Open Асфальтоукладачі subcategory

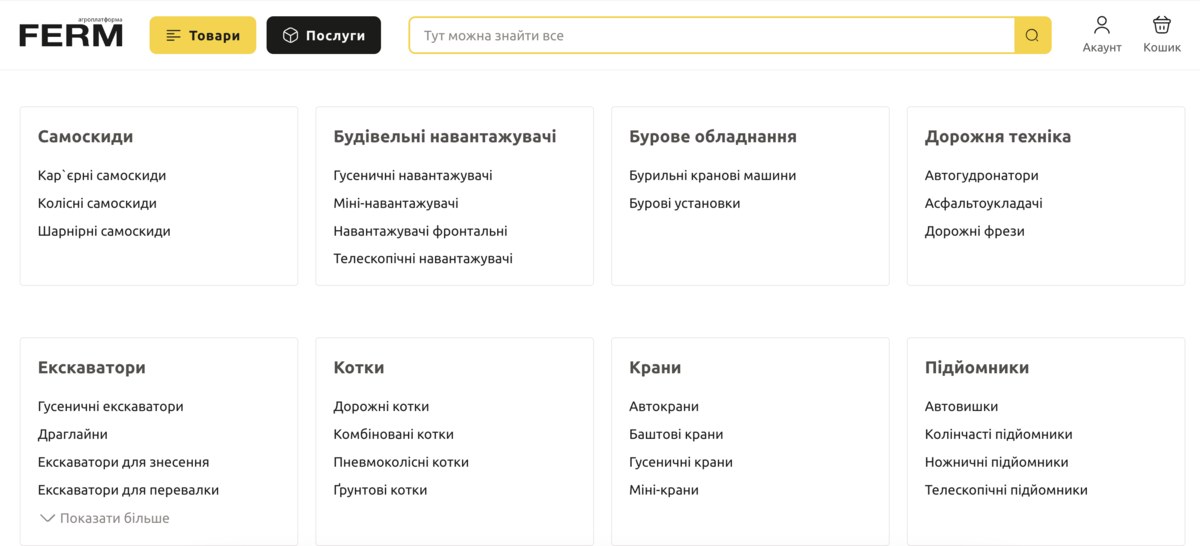click(984, 203)
